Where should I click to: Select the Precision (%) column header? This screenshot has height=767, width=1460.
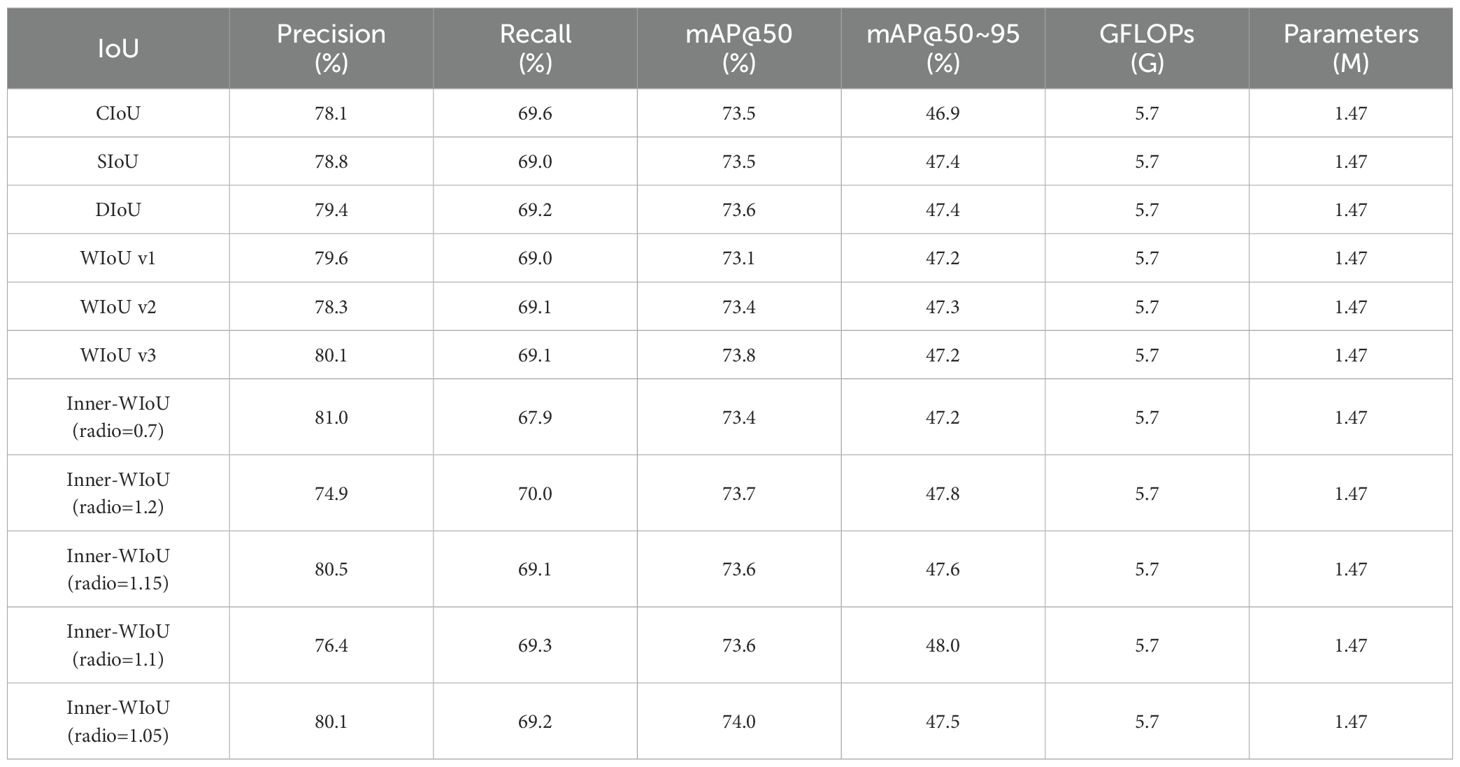click(x=331, y=48)
